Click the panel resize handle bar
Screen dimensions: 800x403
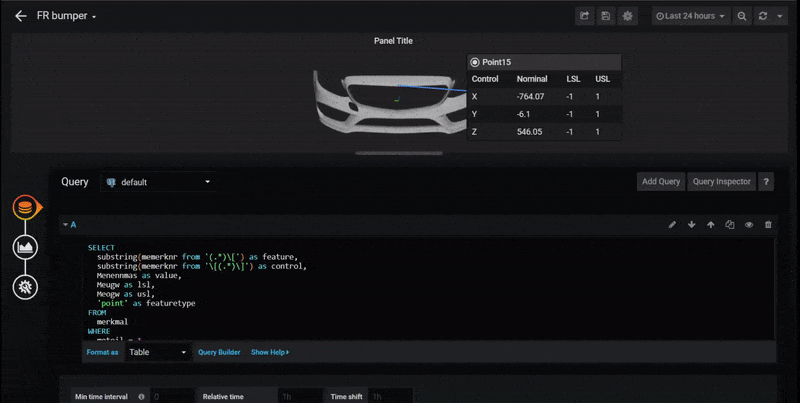pyautogui.click(x=399, y=153)
